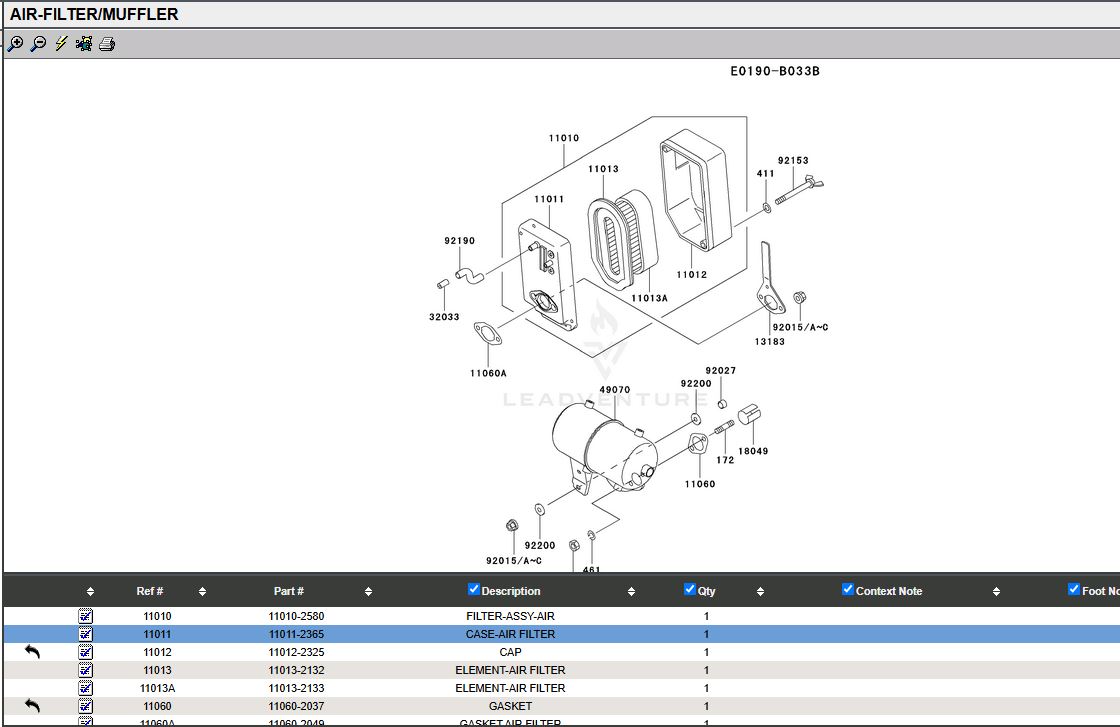Image resolution: width=1120 pixels, height=727 pixels.
Task: Select the ELEMENT-AIR FILTER 11013-2132 row
Action: pyautogui.click(x=510, y=670)
